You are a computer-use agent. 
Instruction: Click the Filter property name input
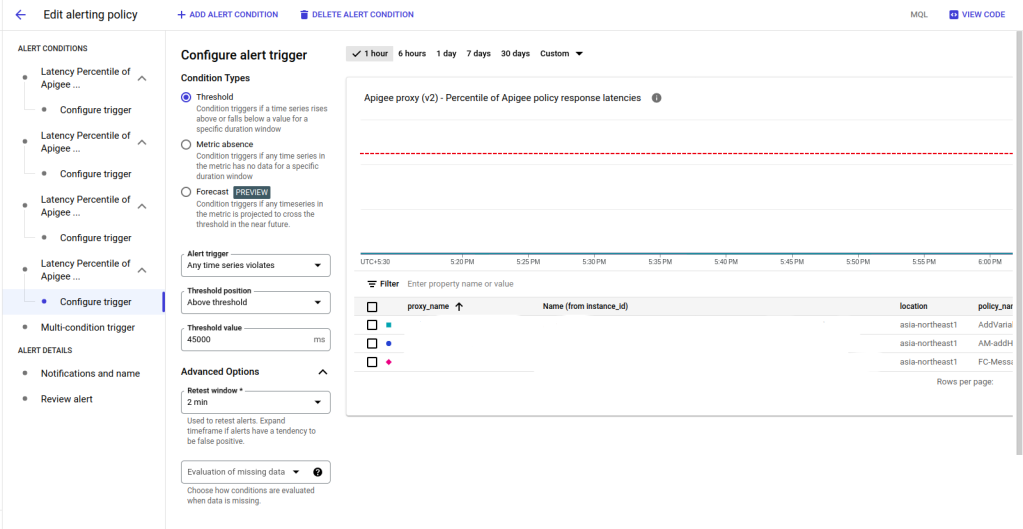pos(460,284)
